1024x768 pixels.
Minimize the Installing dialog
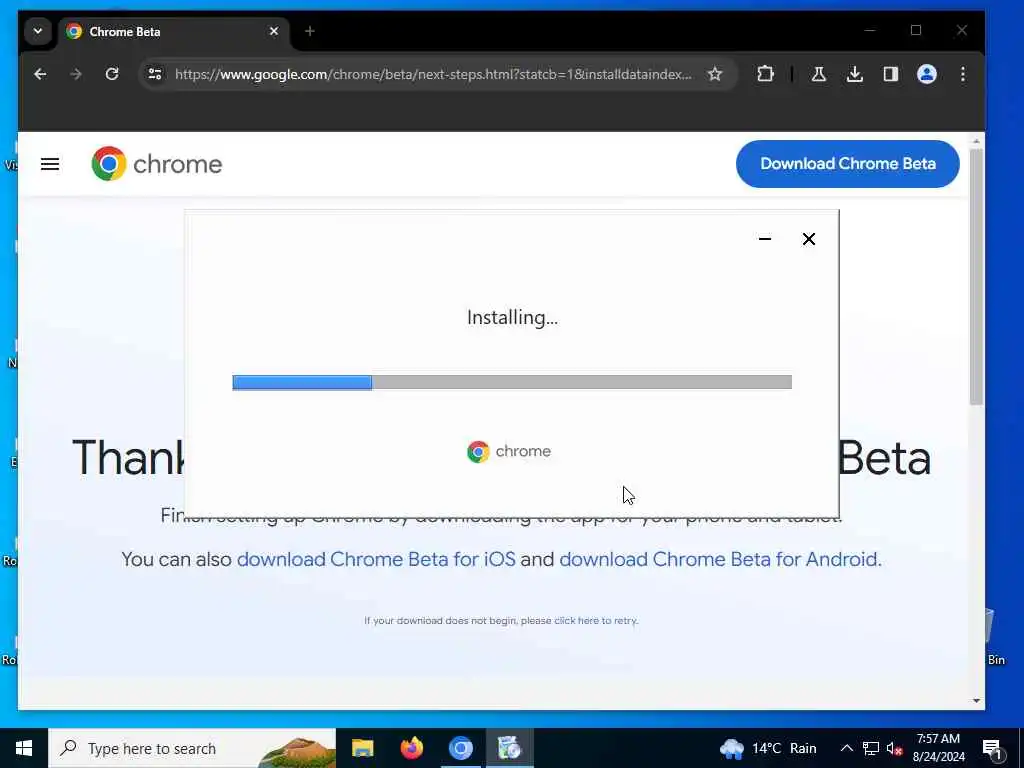pyautogui.click(x=765, y=239)
